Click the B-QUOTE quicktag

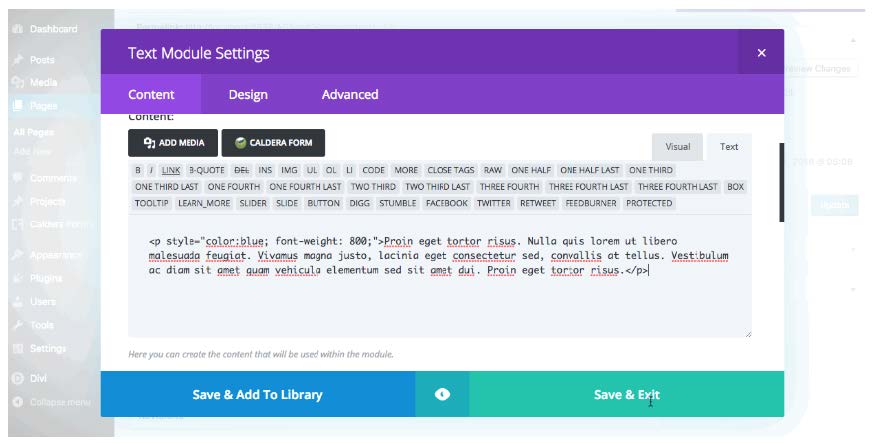pos(207,170)
